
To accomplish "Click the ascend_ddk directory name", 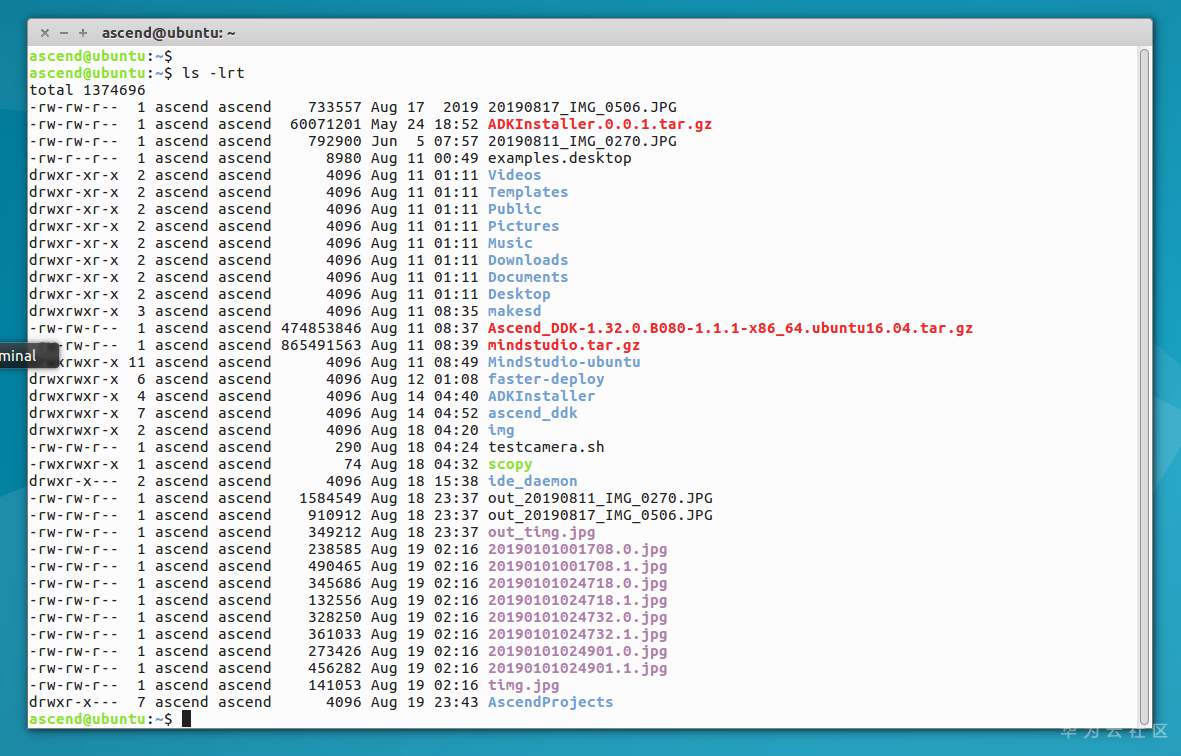I will 533,413.
